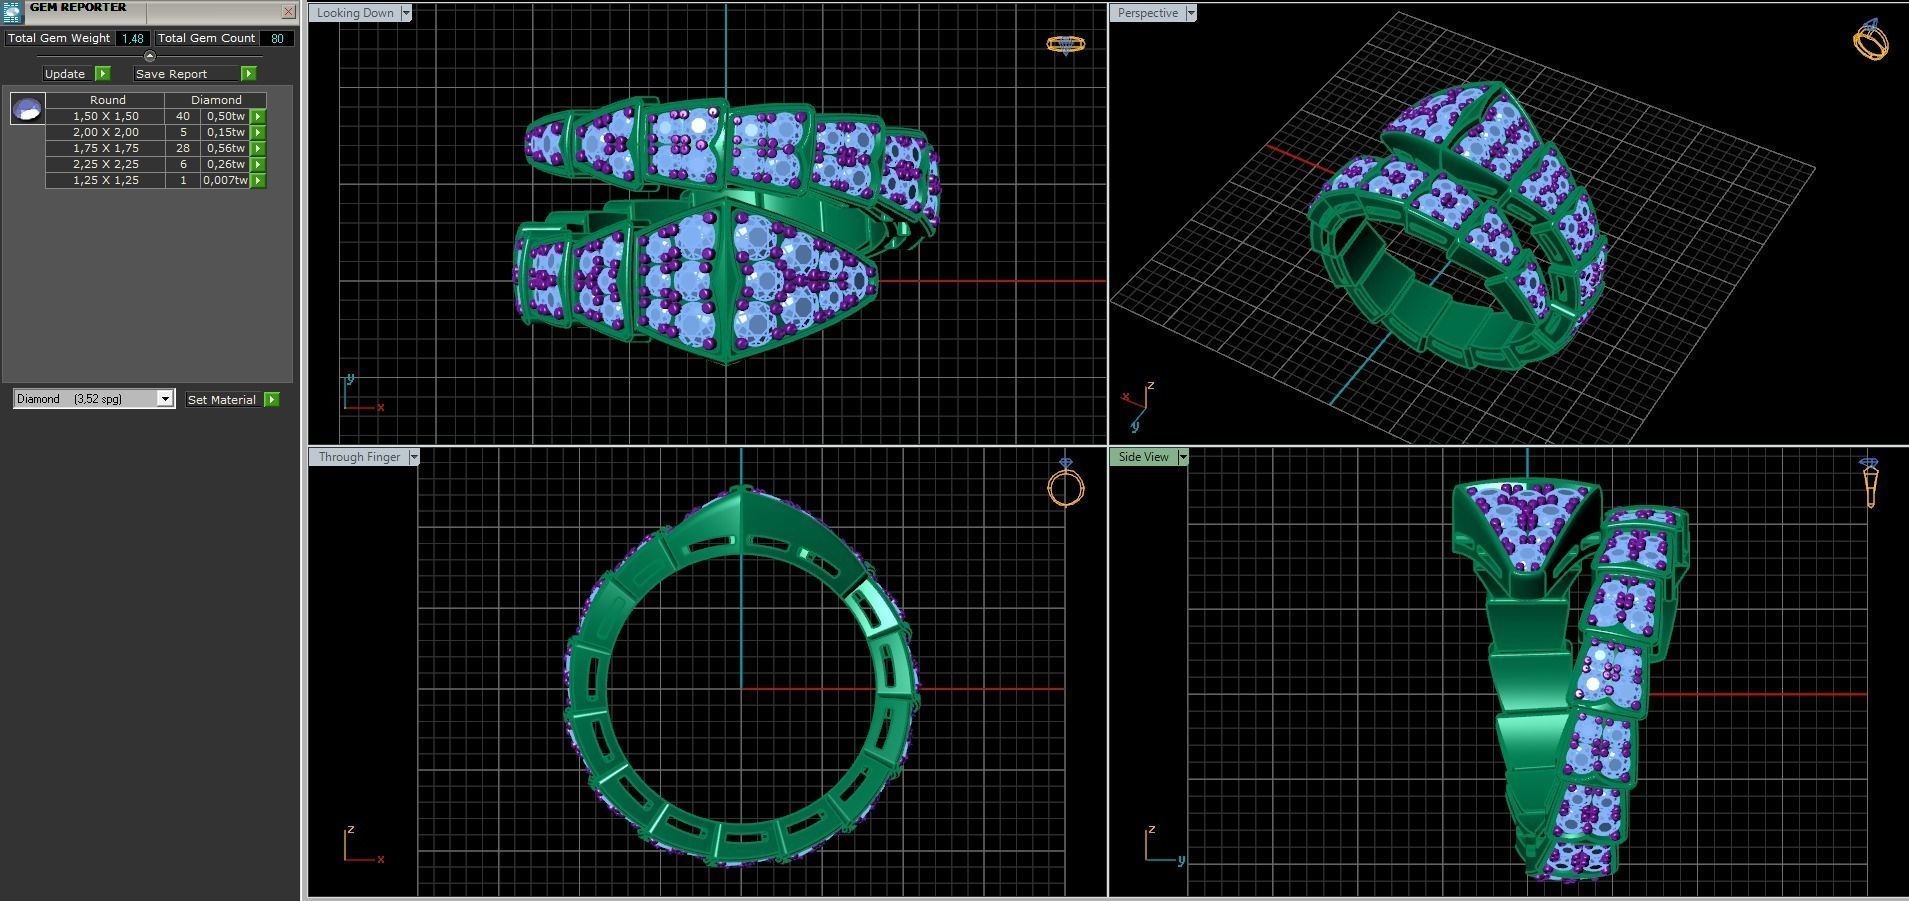Collapse the totals section with the up arrow
Screen dimensions: 1909x901
[x=150, y=56]
